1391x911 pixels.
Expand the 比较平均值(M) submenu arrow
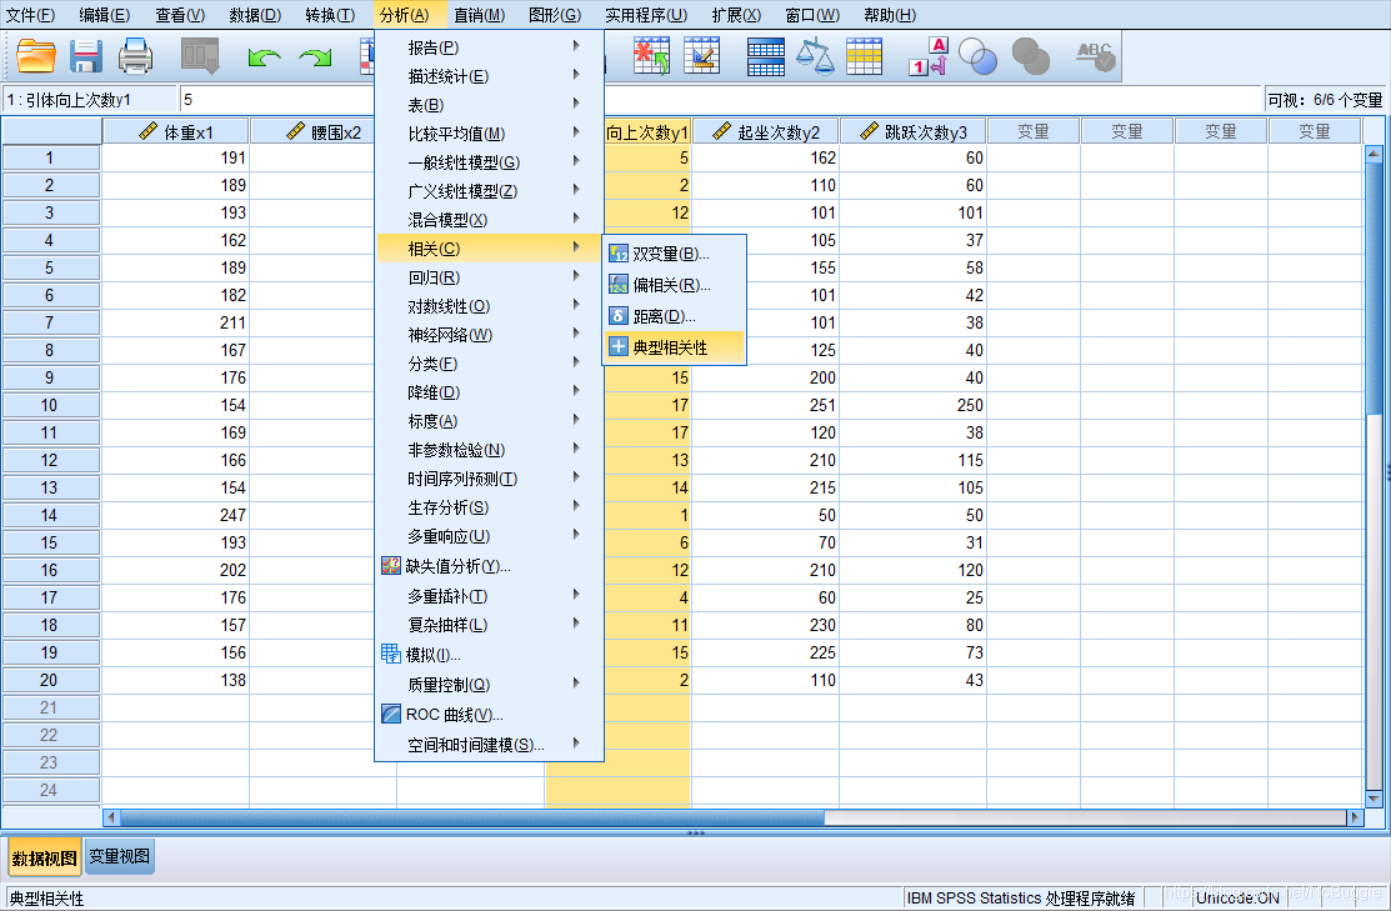click(577, 132)
